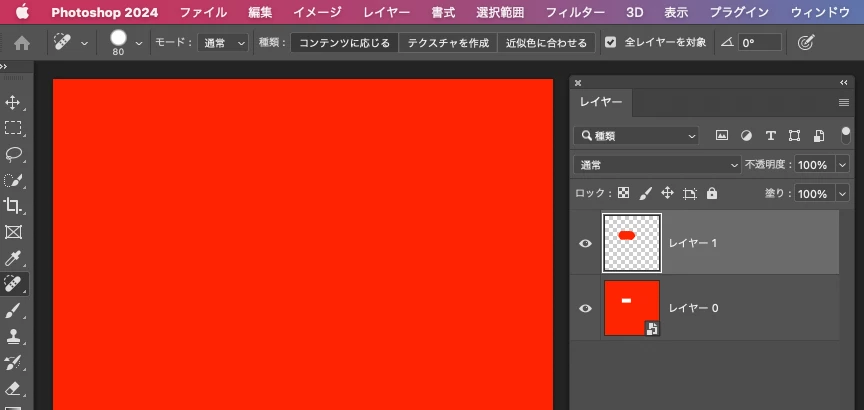Open the Apple menu
864x410 pixels.
(x=22, y=12)
